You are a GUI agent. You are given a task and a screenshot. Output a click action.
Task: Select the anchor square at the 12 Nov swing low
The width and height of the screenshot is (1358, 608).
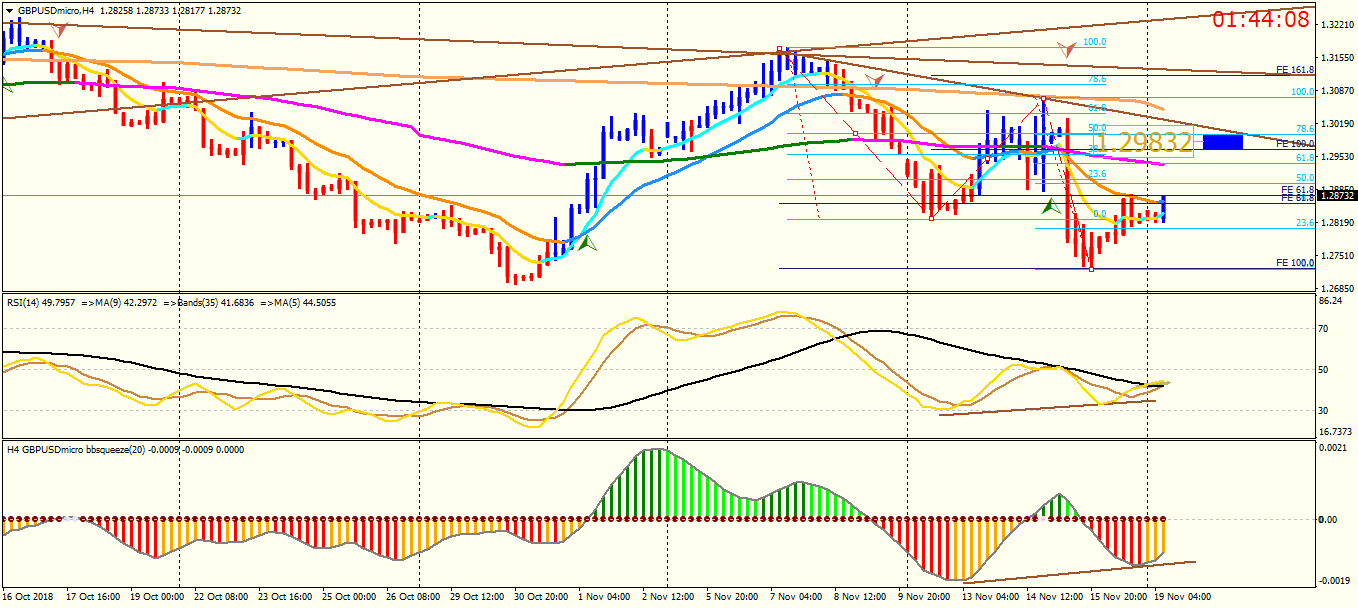[932, 218]
